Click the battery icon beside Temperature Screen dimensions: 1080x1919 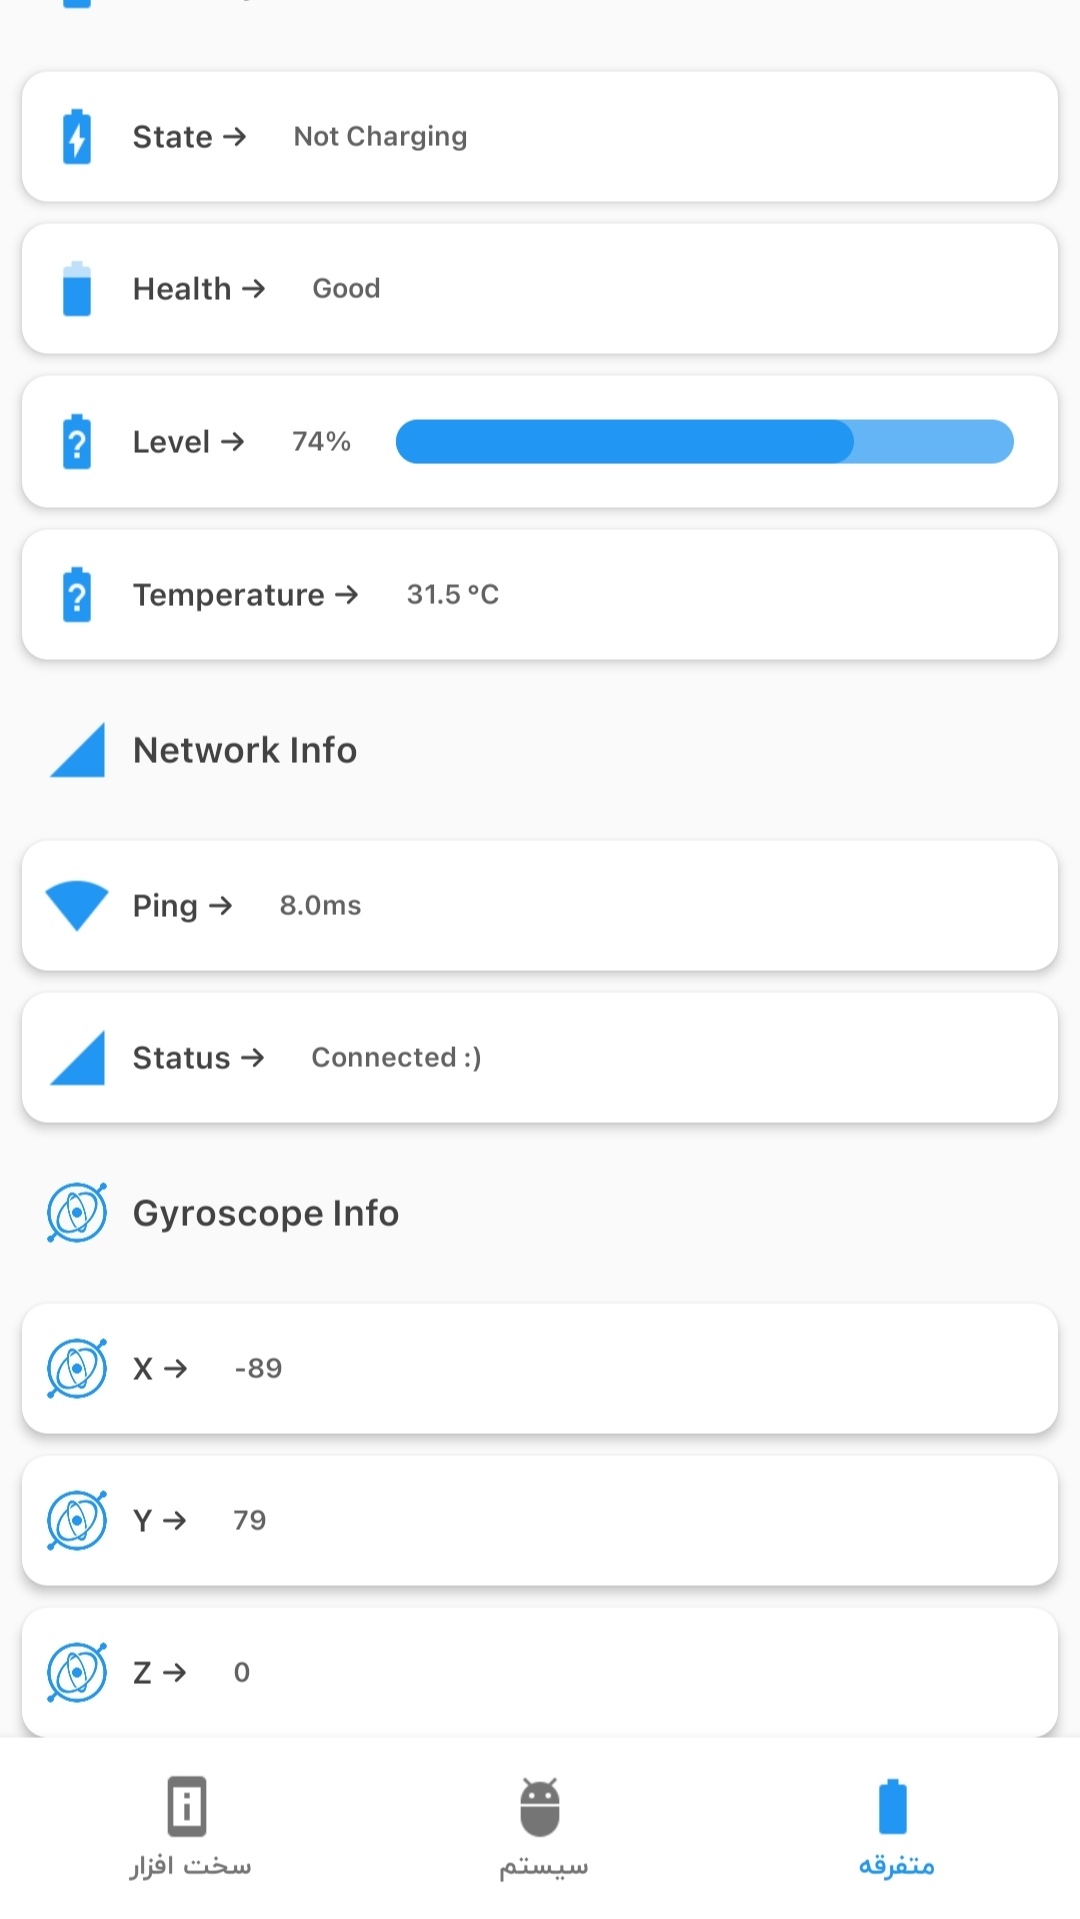click(x=77, y=595)
